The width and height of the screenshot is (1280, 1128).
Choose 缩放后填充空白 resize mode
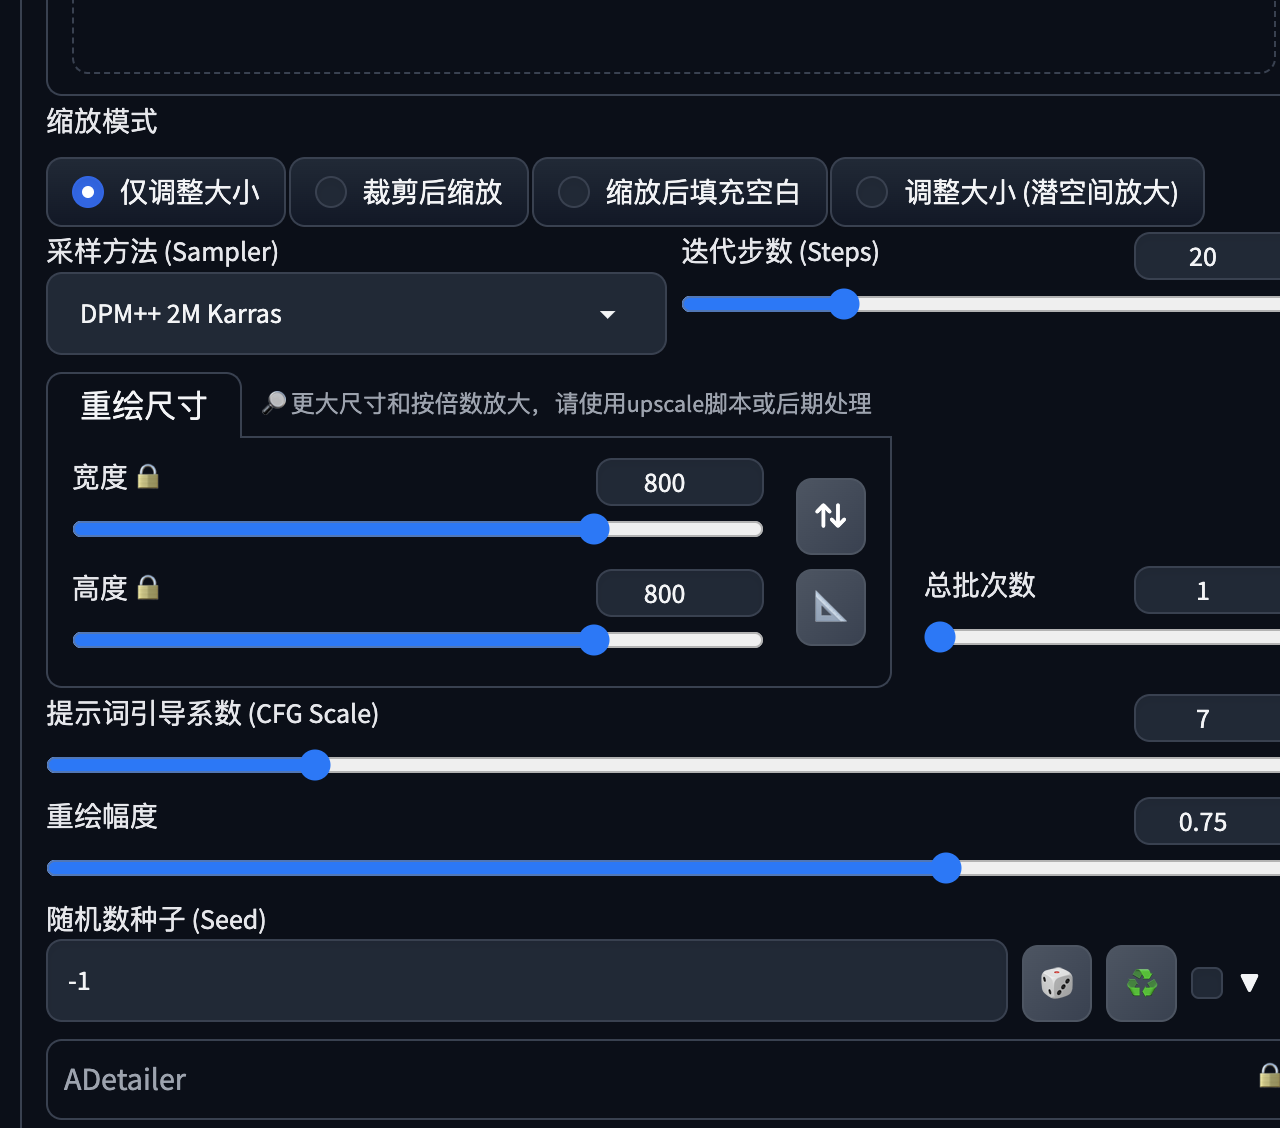coord(574,192)
